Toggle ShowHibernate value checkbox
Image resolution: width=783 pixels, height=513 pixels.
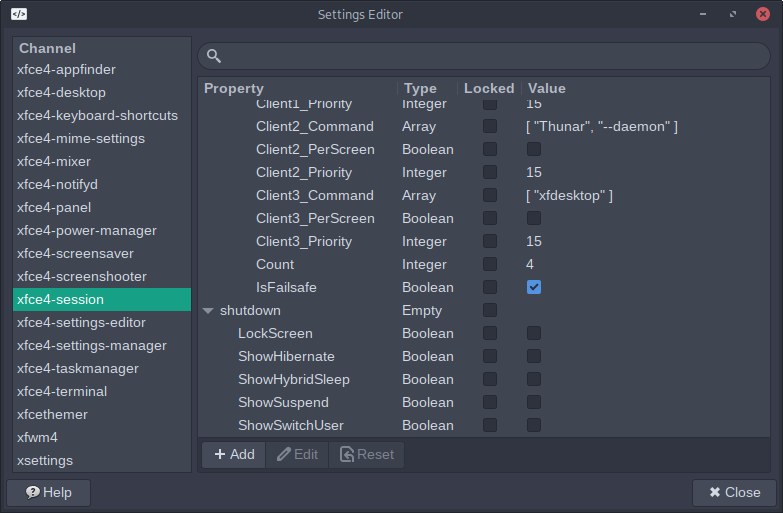(534, 357)
